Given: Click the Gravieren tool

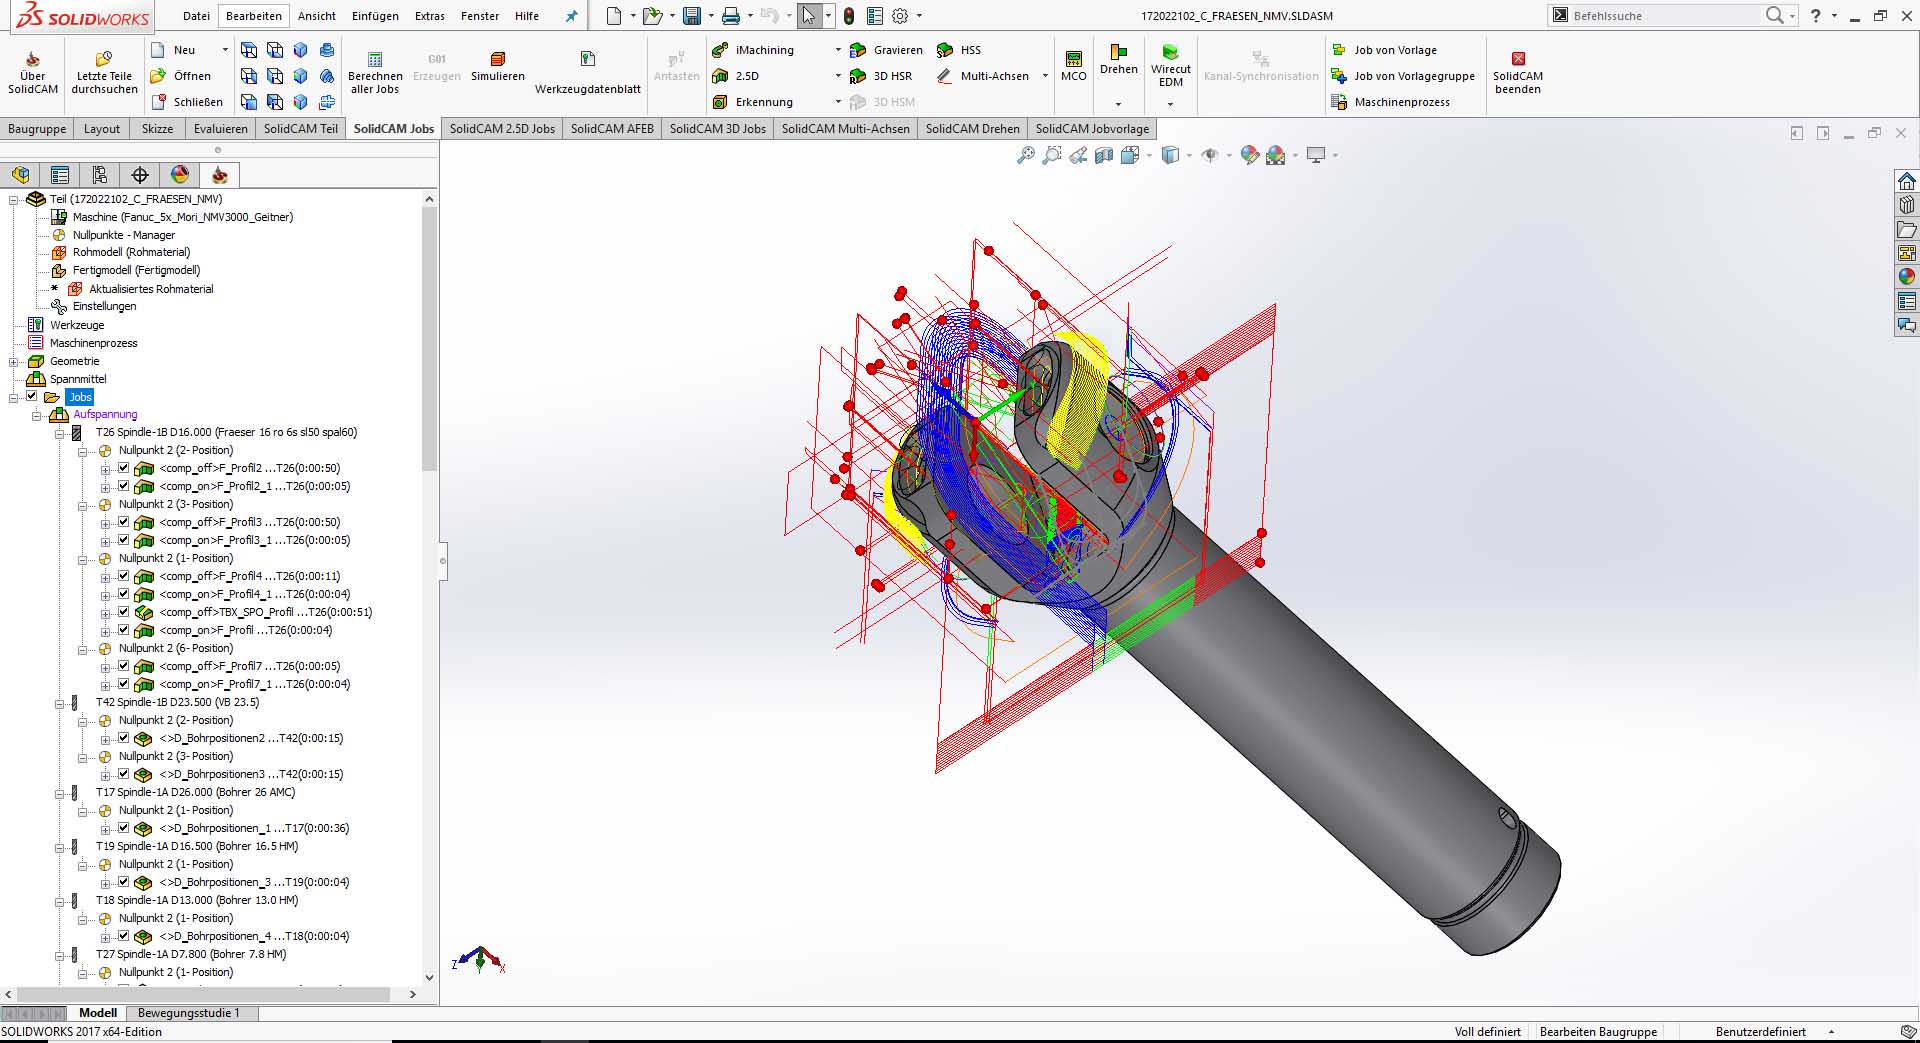Looking at the screenshot, I should [886, 50].
